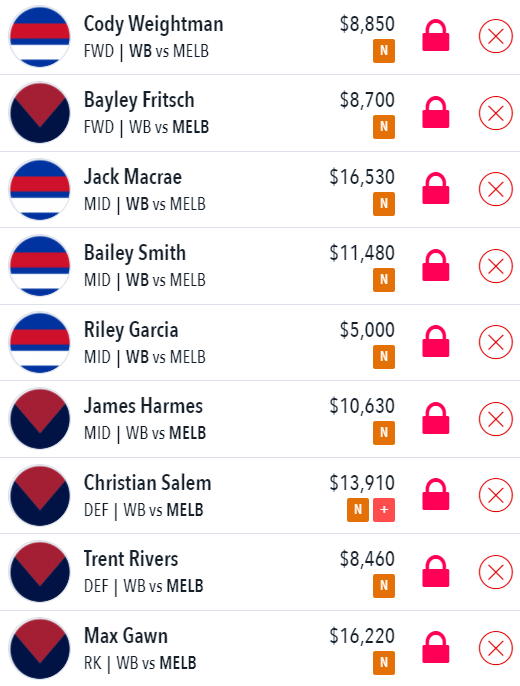
Task: Select the Trent Rivers player name
Action: [x=131, y=559]
